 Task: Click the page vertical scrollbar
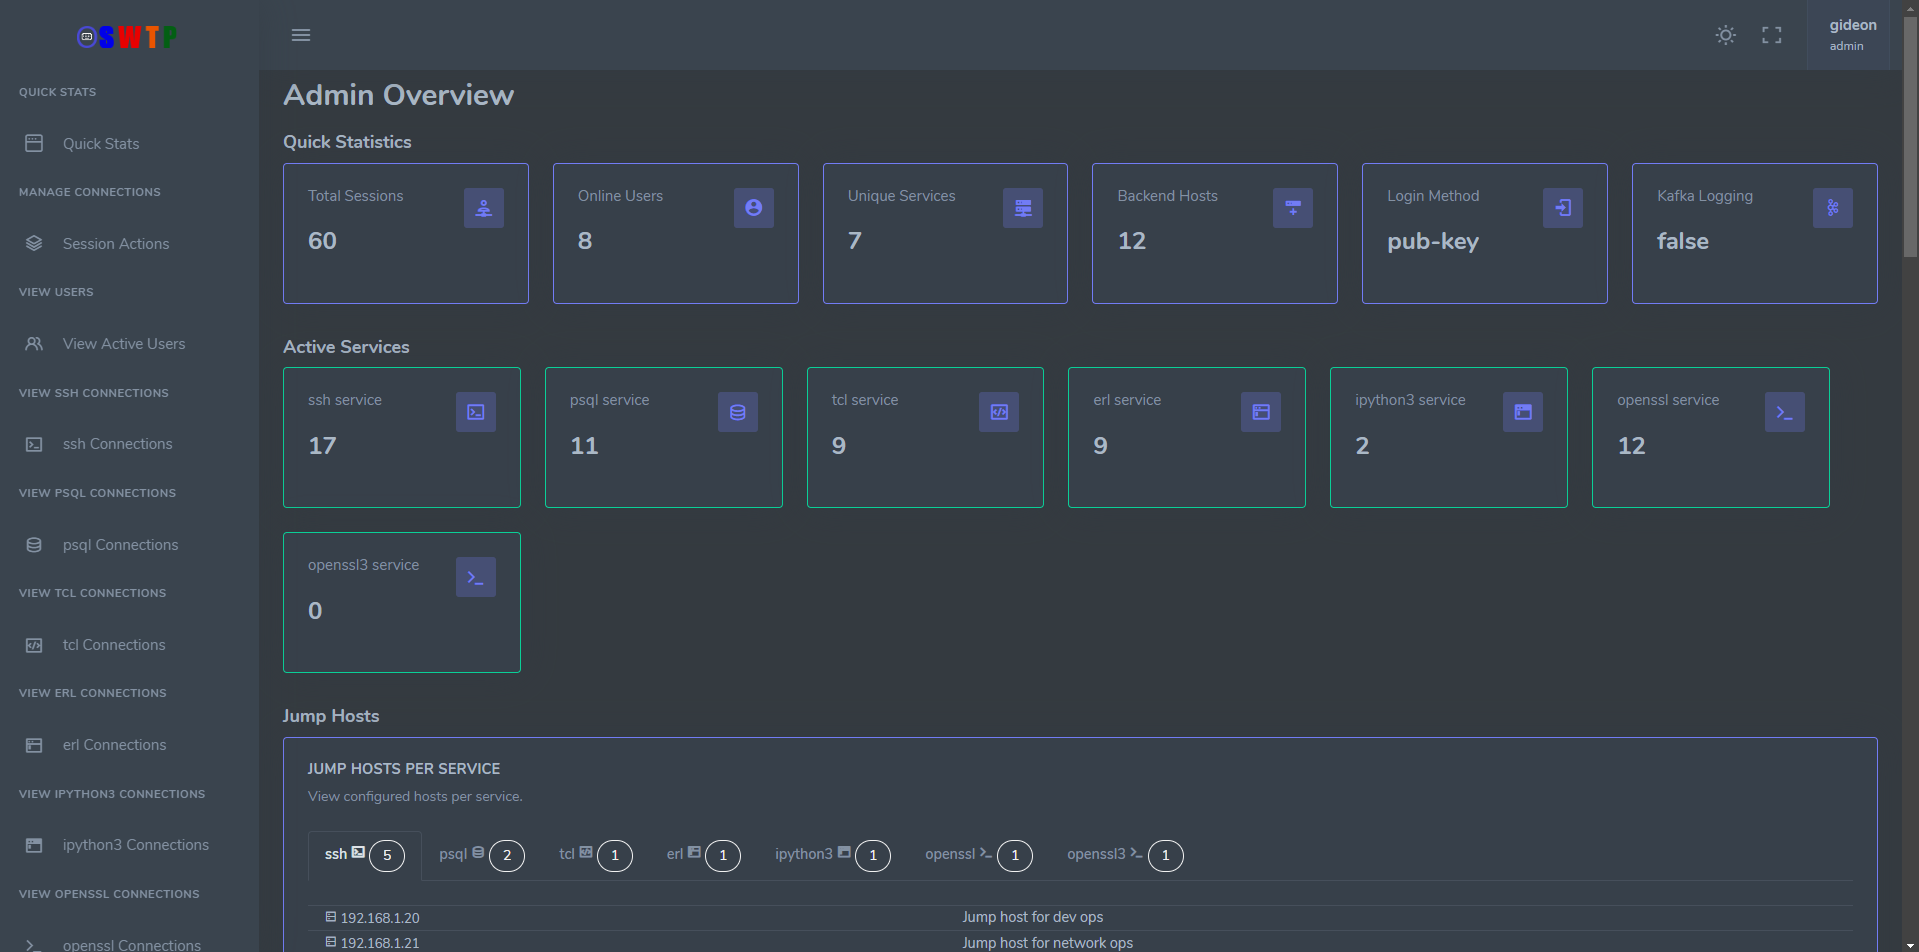click(1910, 140)
